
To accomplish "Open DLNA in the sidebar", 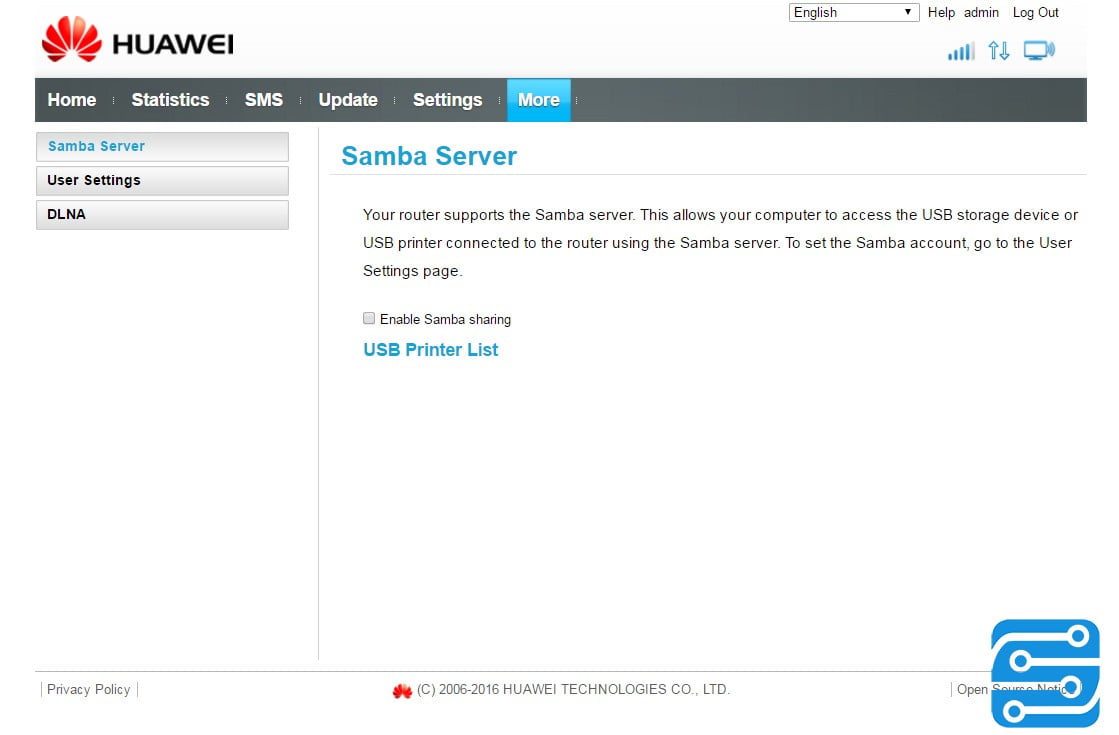I will (162, 215).
